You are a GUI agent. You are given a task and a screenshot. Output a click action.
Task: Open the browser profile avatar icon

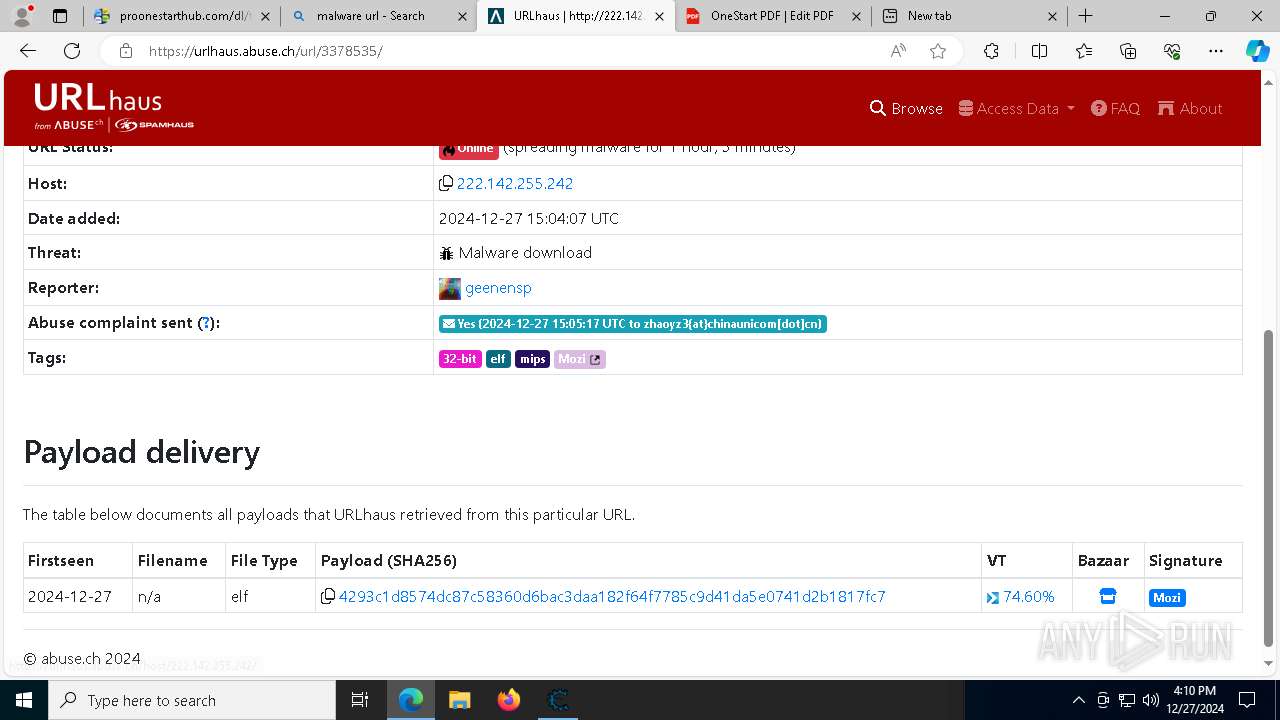pyautogui.click(x=23, y=16)
